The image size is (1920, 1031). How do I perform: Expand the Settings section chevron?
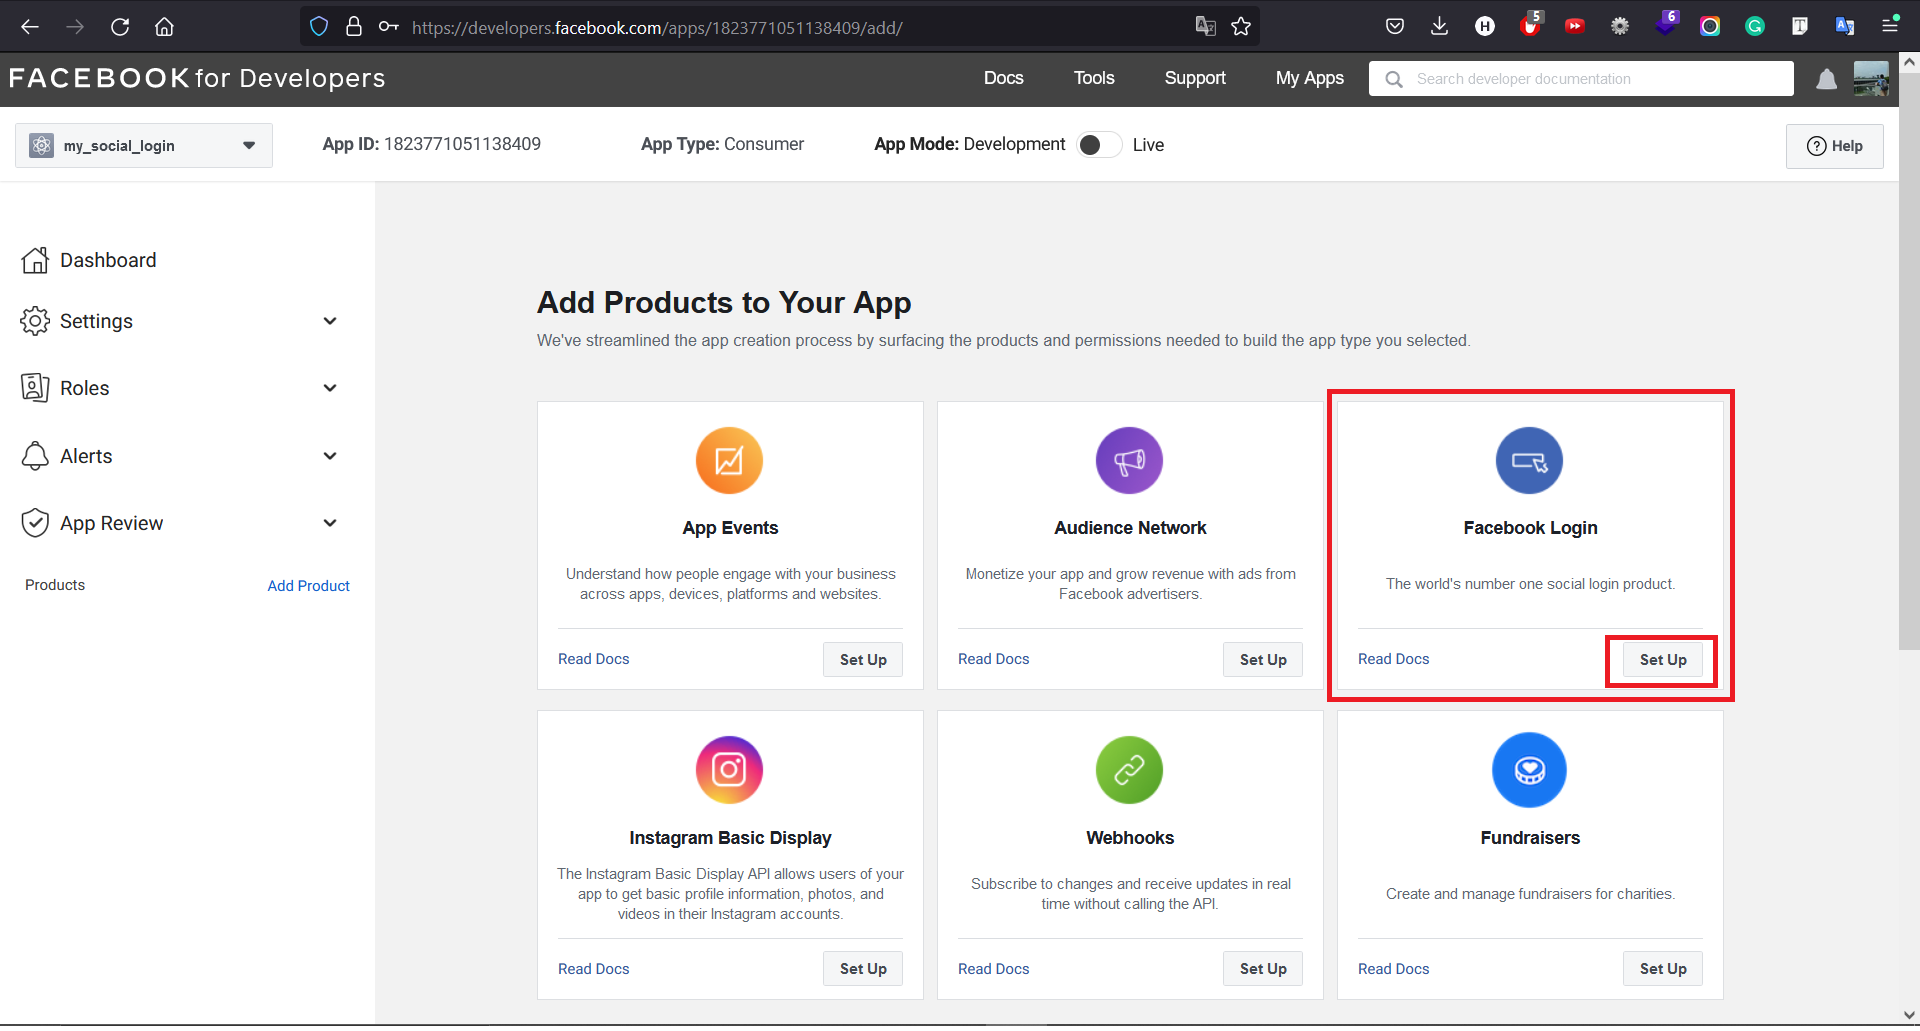tap(330, 321)
